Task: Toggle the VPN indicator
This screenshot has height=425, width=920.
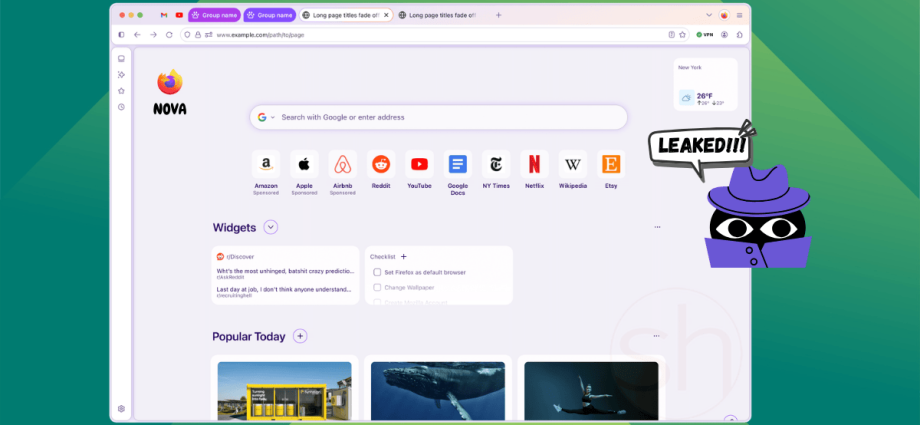Action: 704,35
